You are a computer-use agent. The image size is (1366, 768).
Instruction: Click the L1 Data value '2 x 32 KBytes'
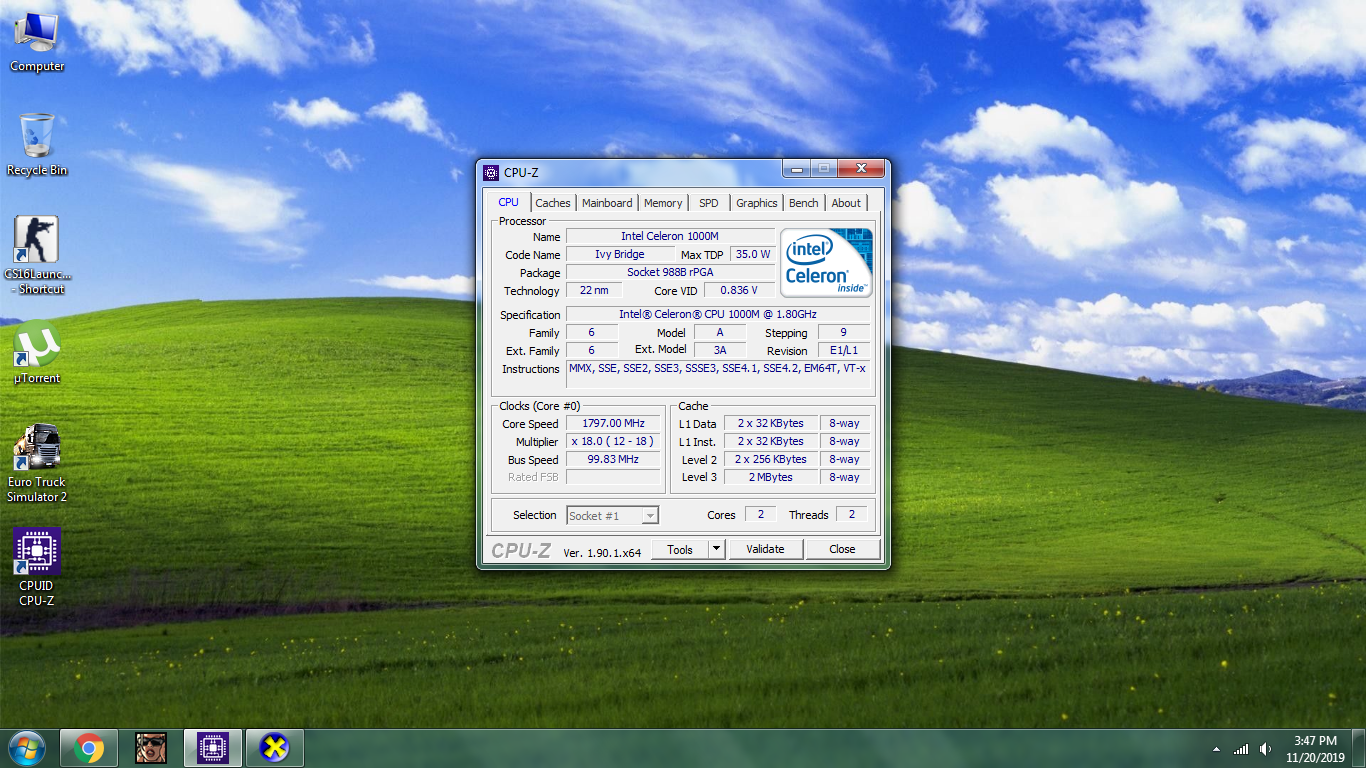(x=770, y=423)
